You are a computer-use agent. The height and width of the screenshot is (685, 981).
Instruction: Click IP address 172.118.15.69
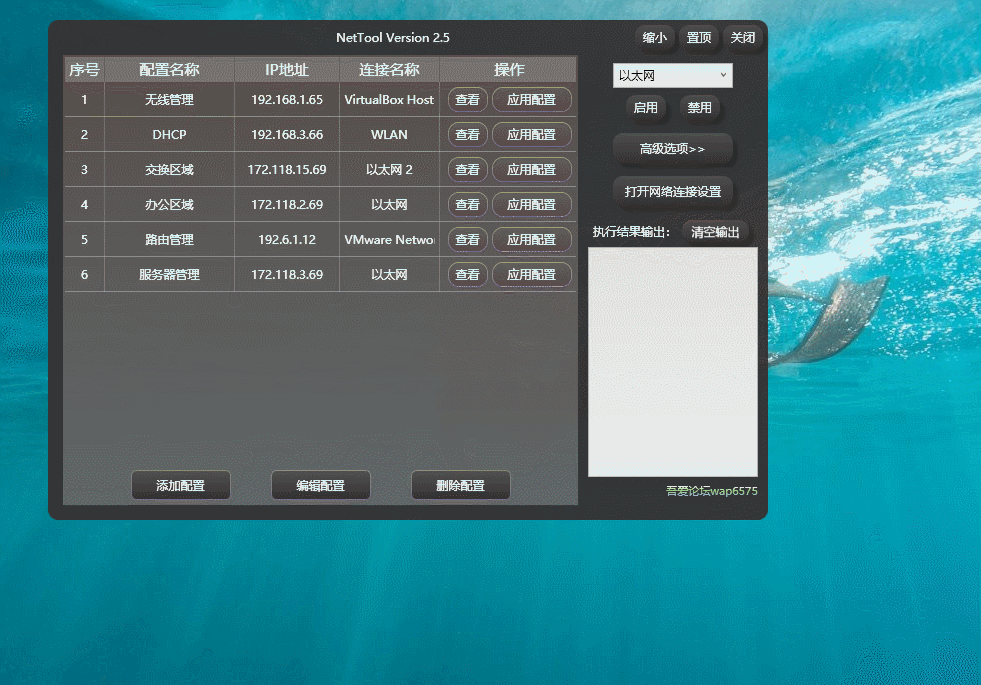coord(287,170)
